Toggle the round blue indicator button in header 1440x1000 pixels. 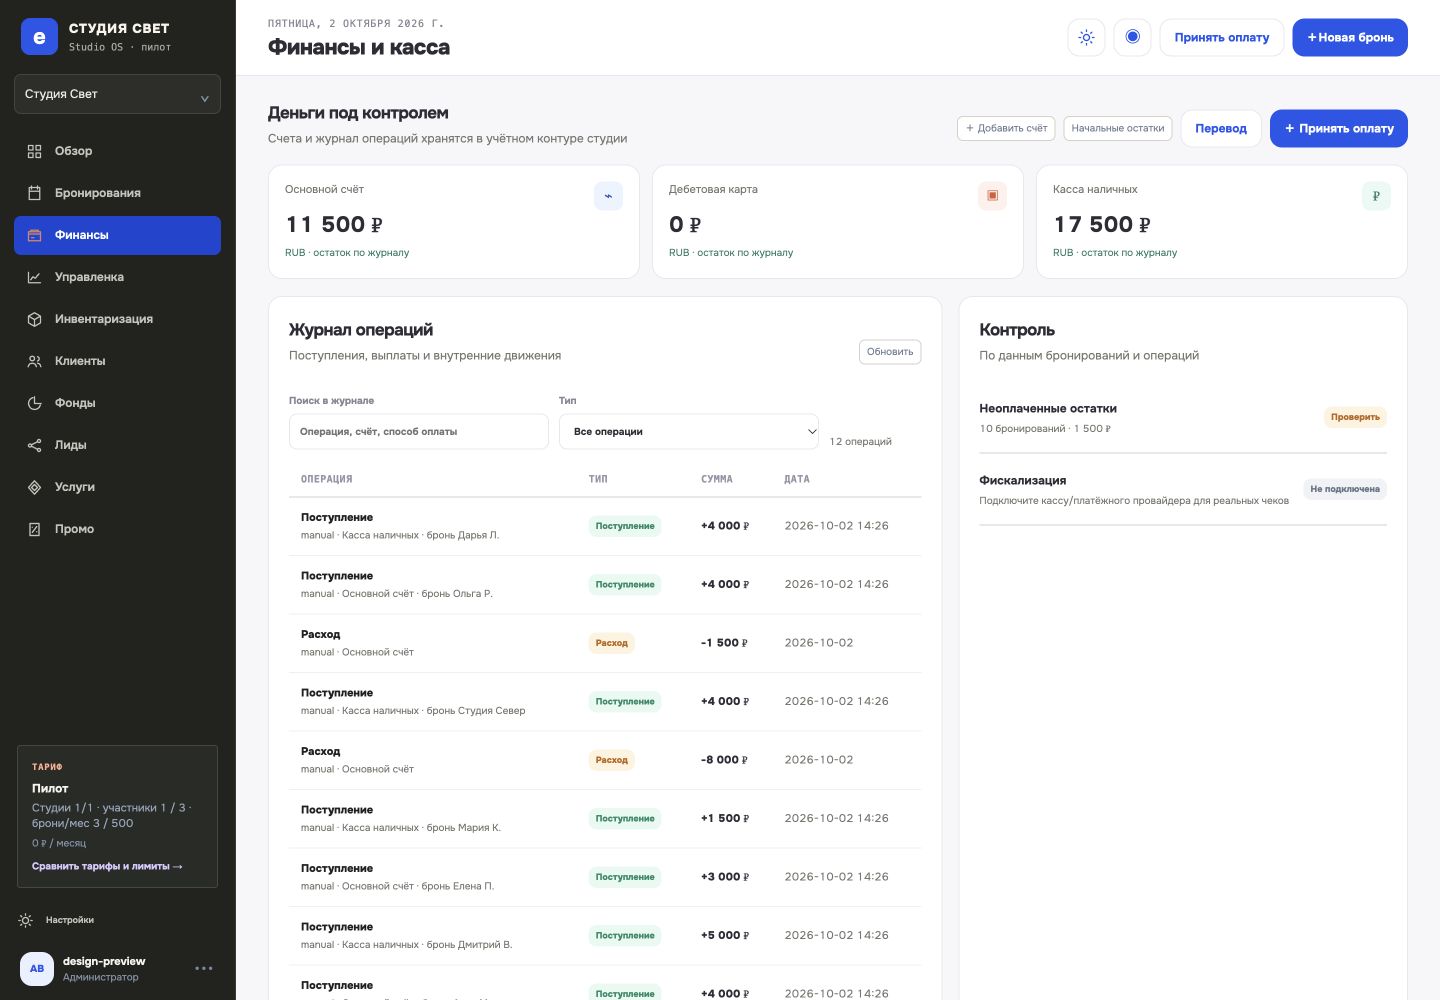1132,38
